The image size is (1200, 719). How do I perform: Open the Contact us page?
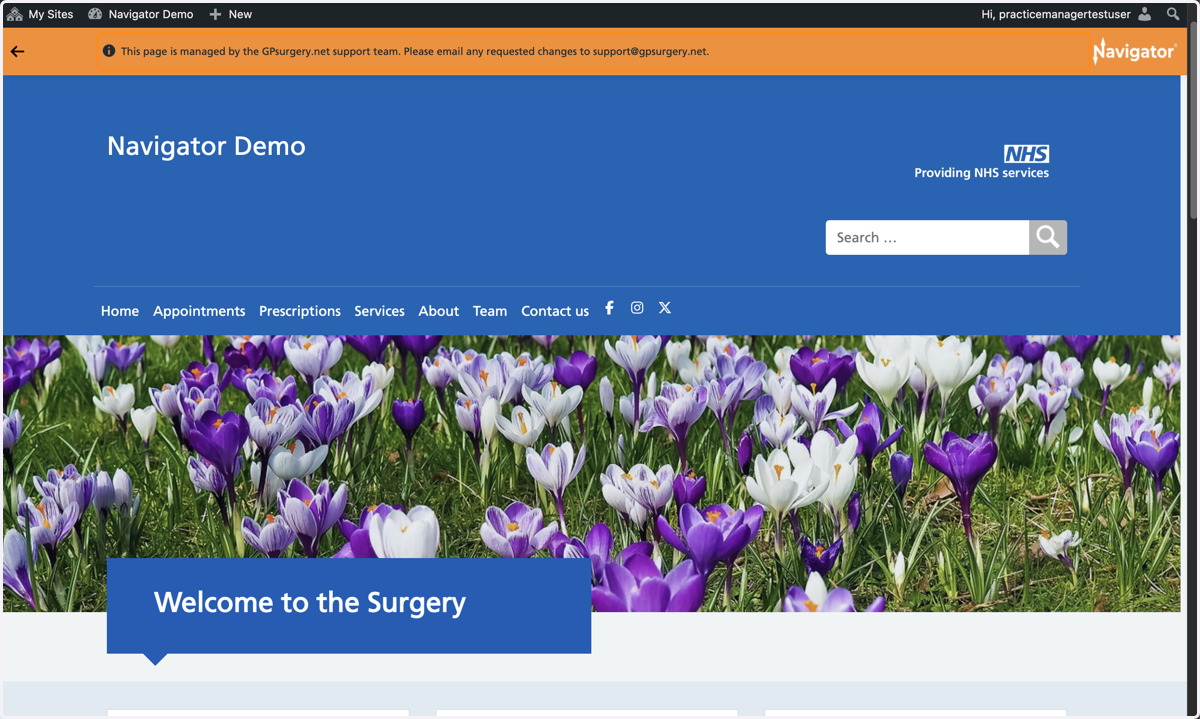555,311
